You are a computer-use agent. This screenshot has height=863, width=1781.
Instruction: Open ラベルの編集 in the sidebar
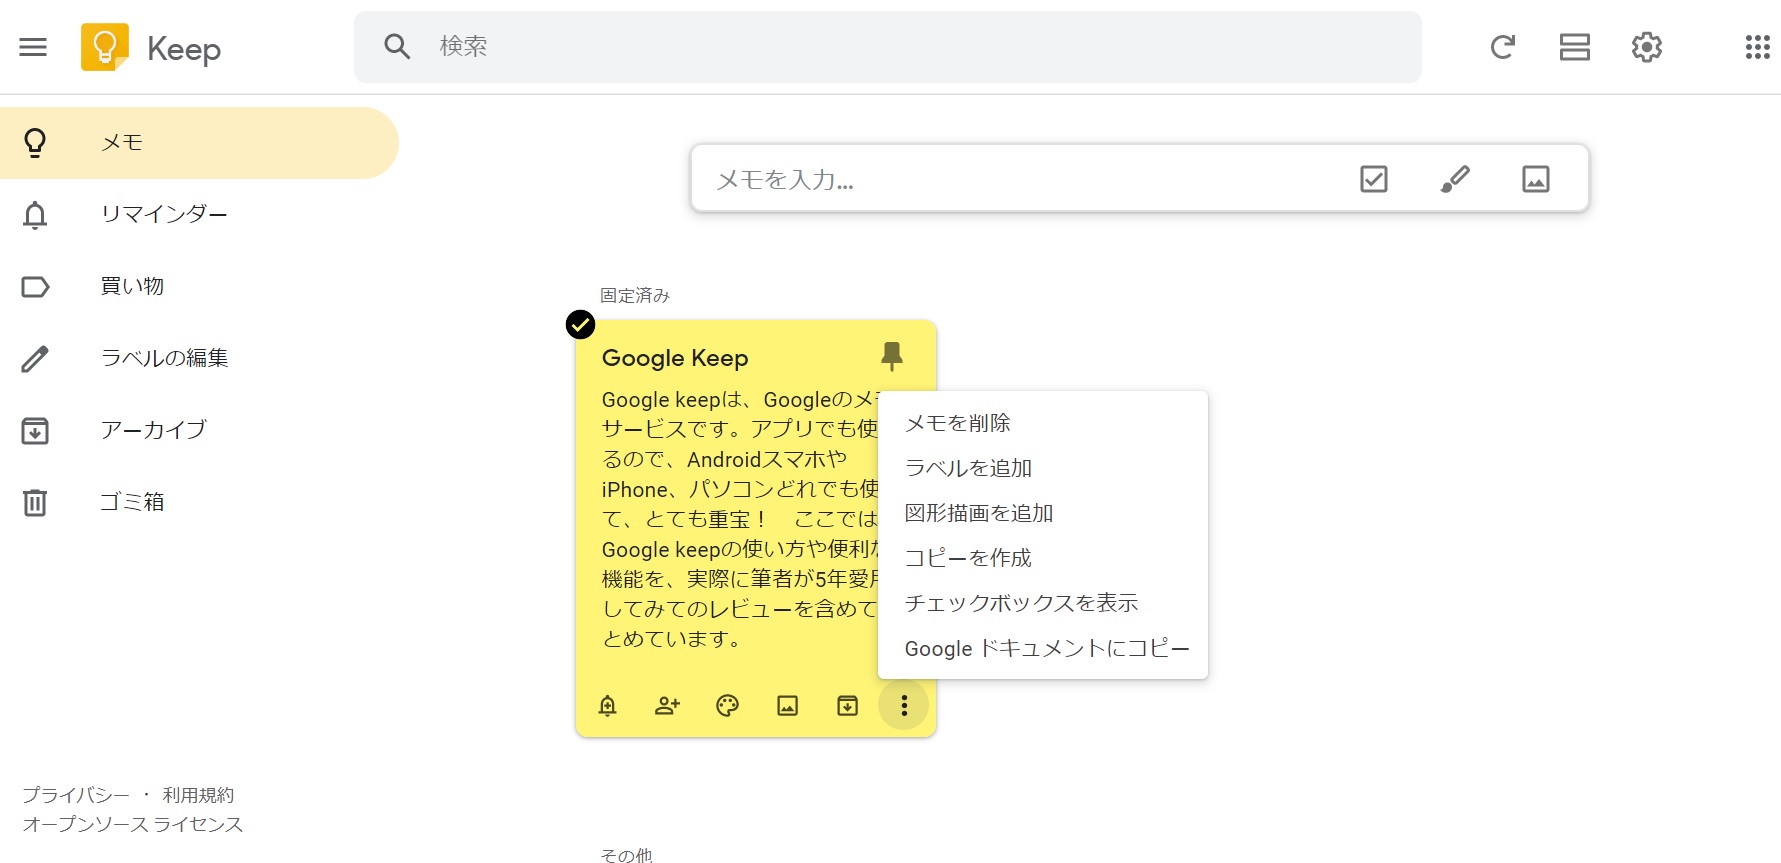point(199,359)
